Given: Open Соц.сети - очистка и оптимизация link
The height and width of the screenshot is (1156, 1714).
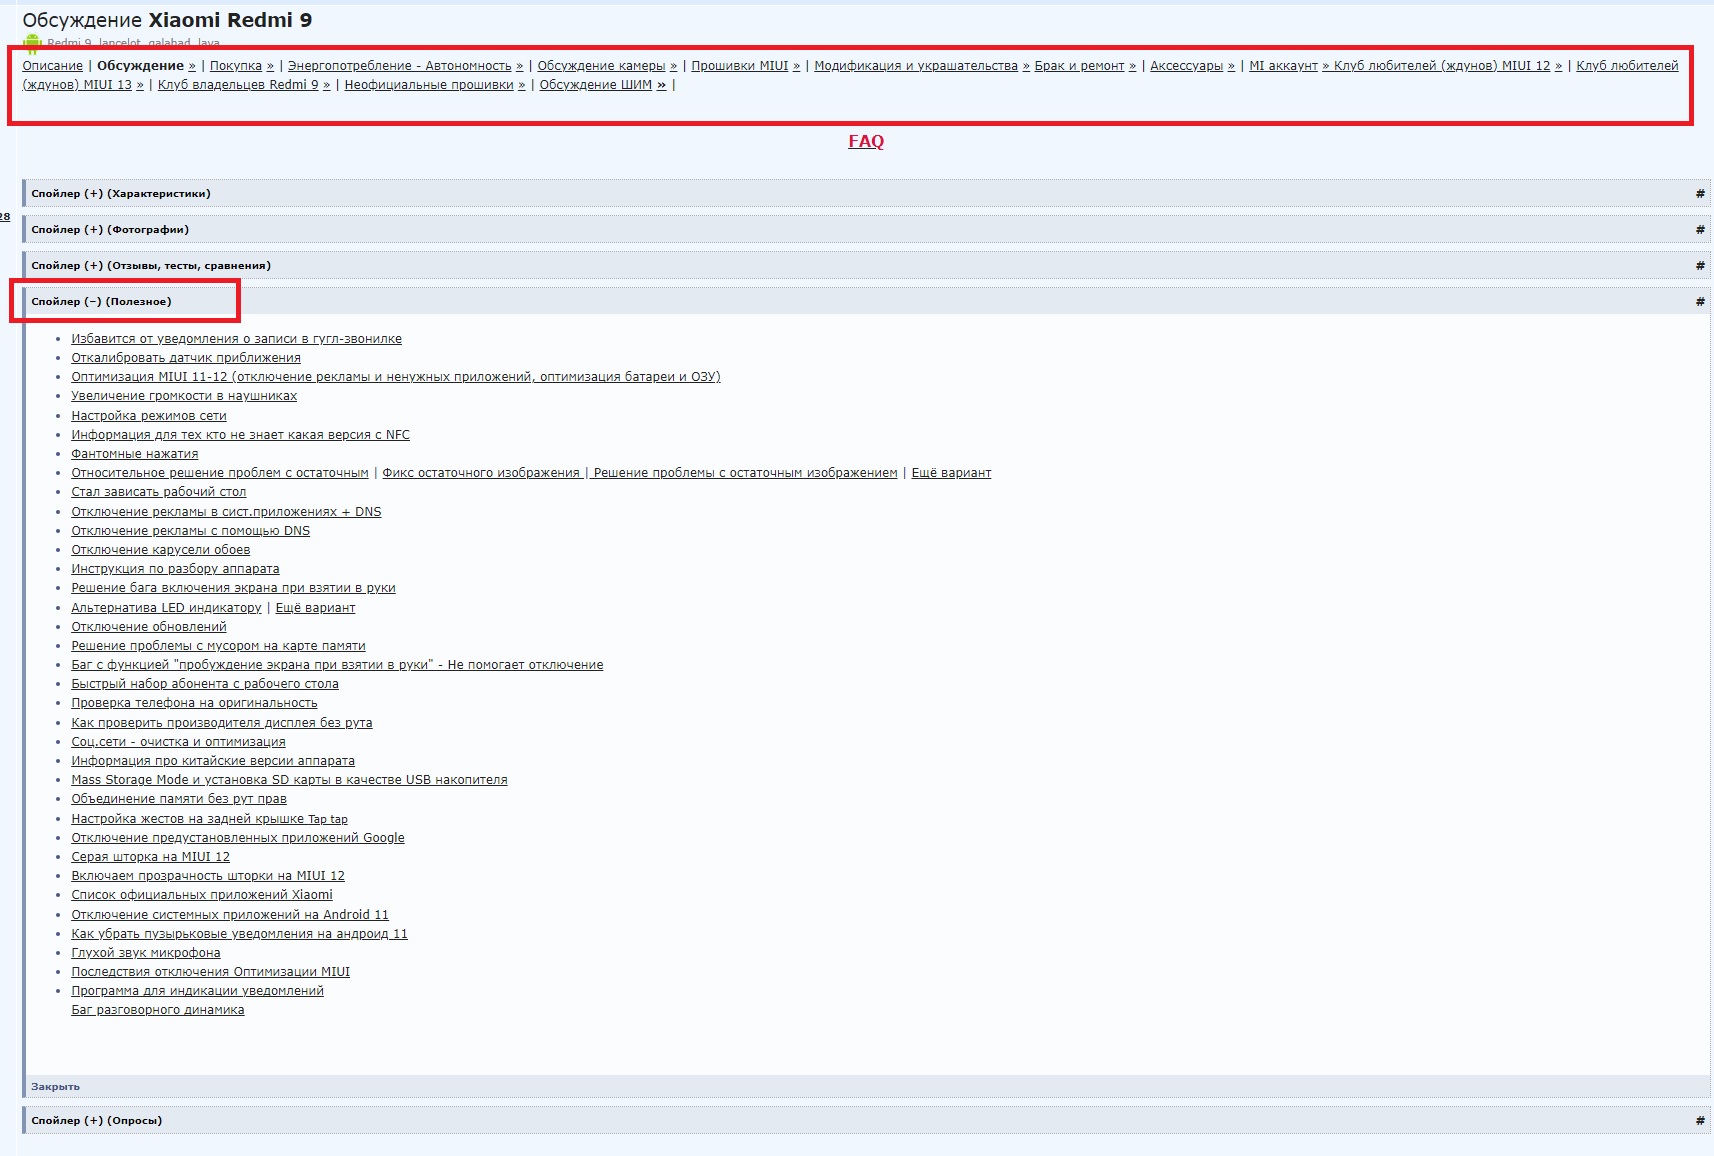Looking at the screenshot, I should pos(178,742).
